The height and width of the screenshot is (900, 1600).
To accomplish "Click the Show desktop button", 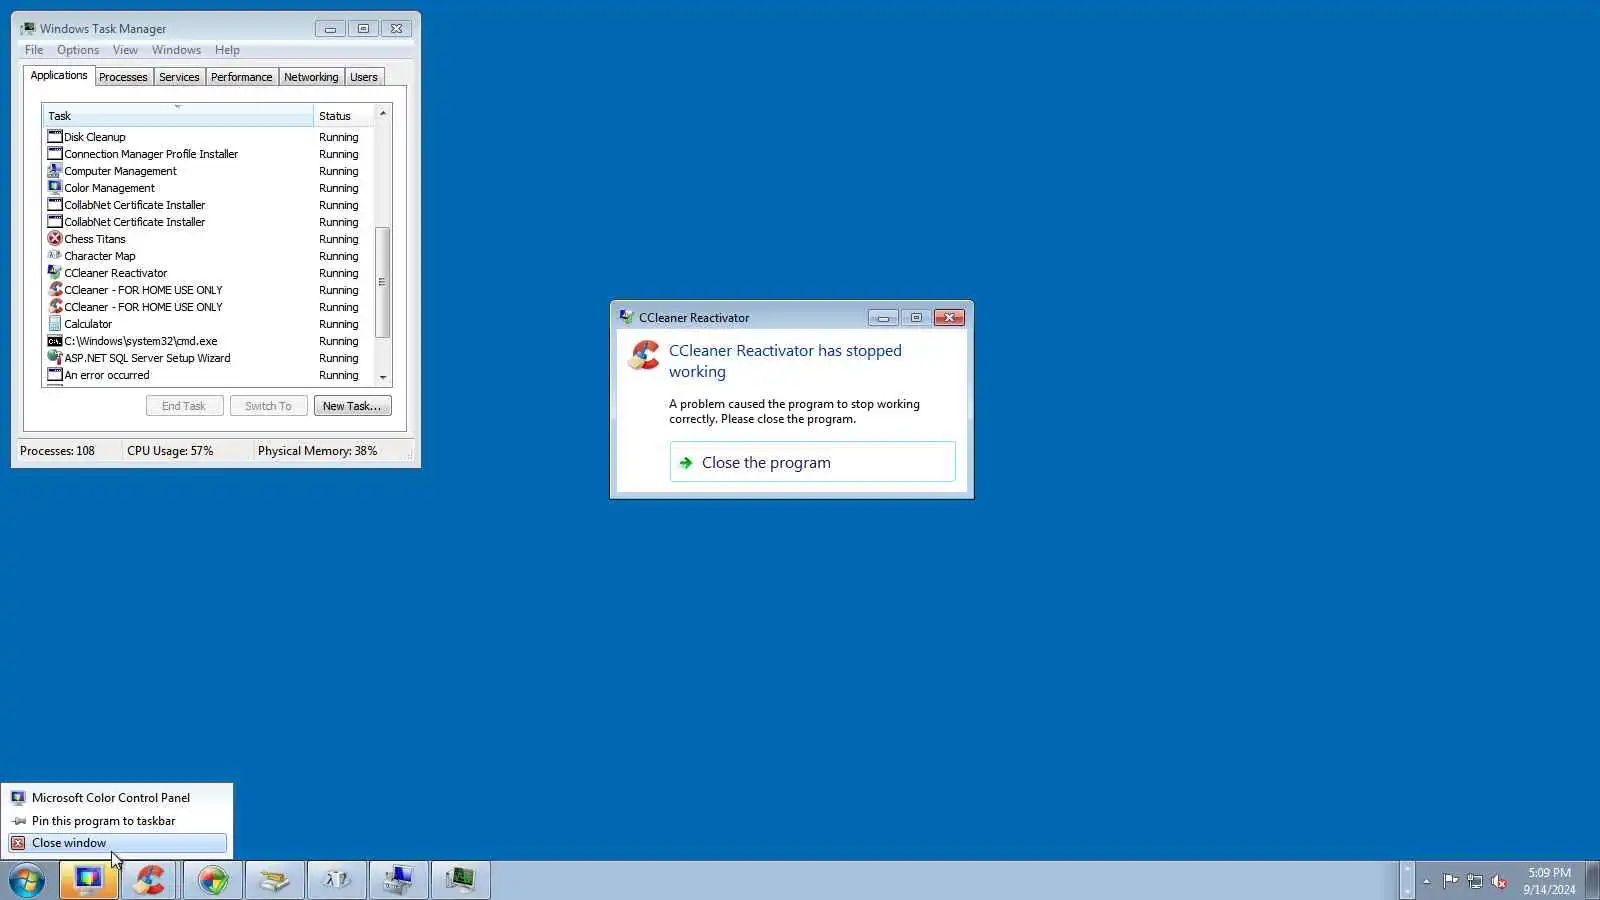I will click(x=1592, y=880).
